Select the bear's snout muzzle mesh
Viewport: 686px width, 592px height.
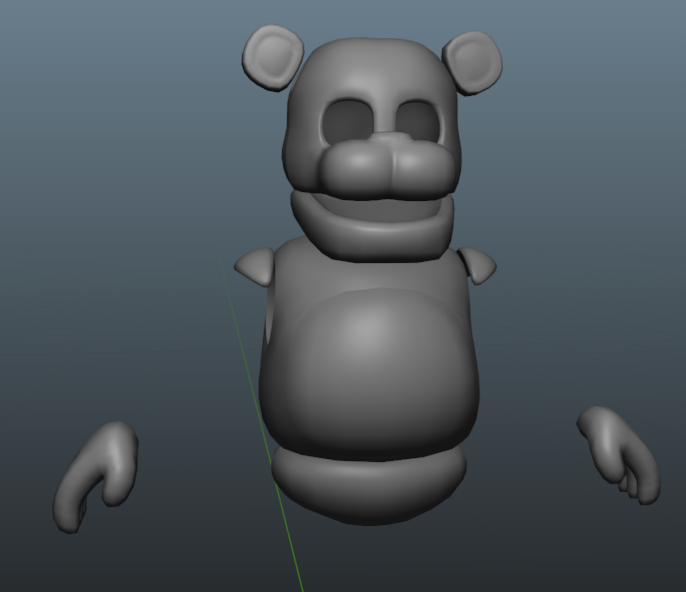[387, 172]
